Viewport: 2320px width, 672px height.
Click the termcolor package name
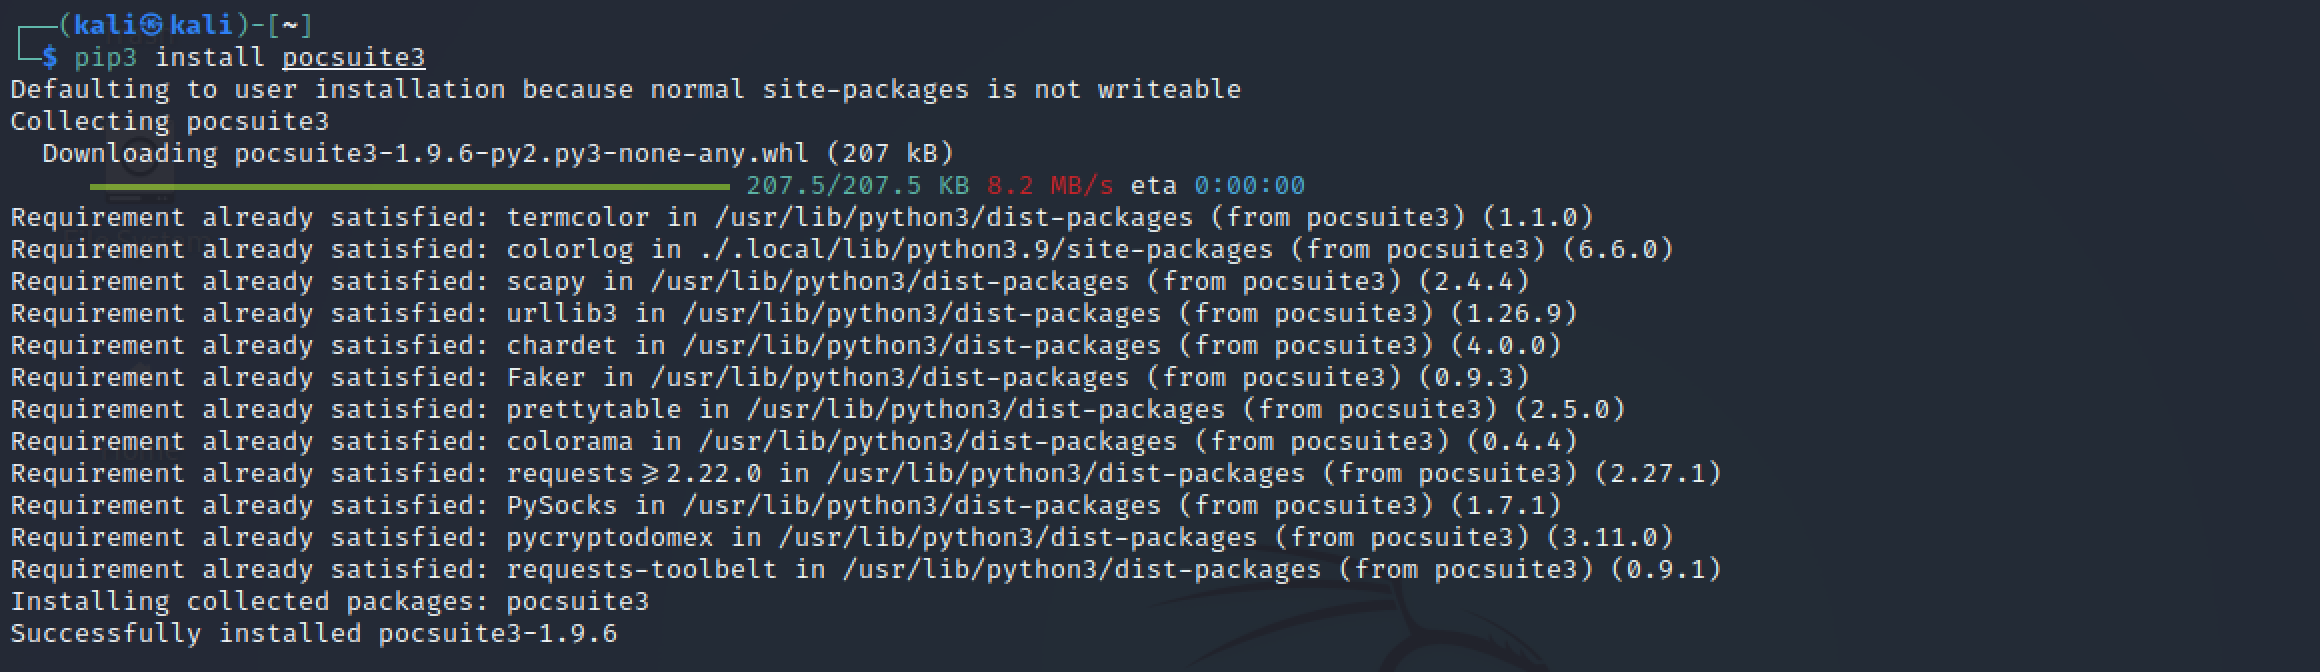577,217
